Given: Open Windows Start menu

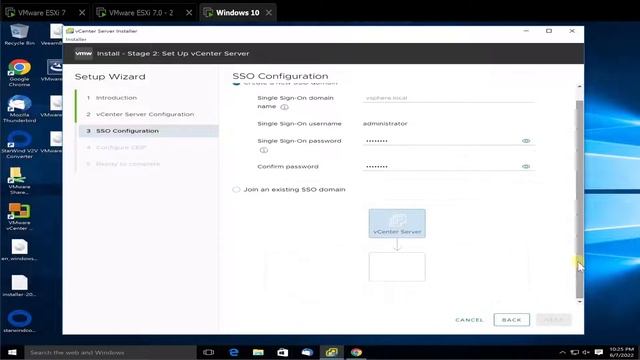Looking at the screenshot, I should (12, 352).
